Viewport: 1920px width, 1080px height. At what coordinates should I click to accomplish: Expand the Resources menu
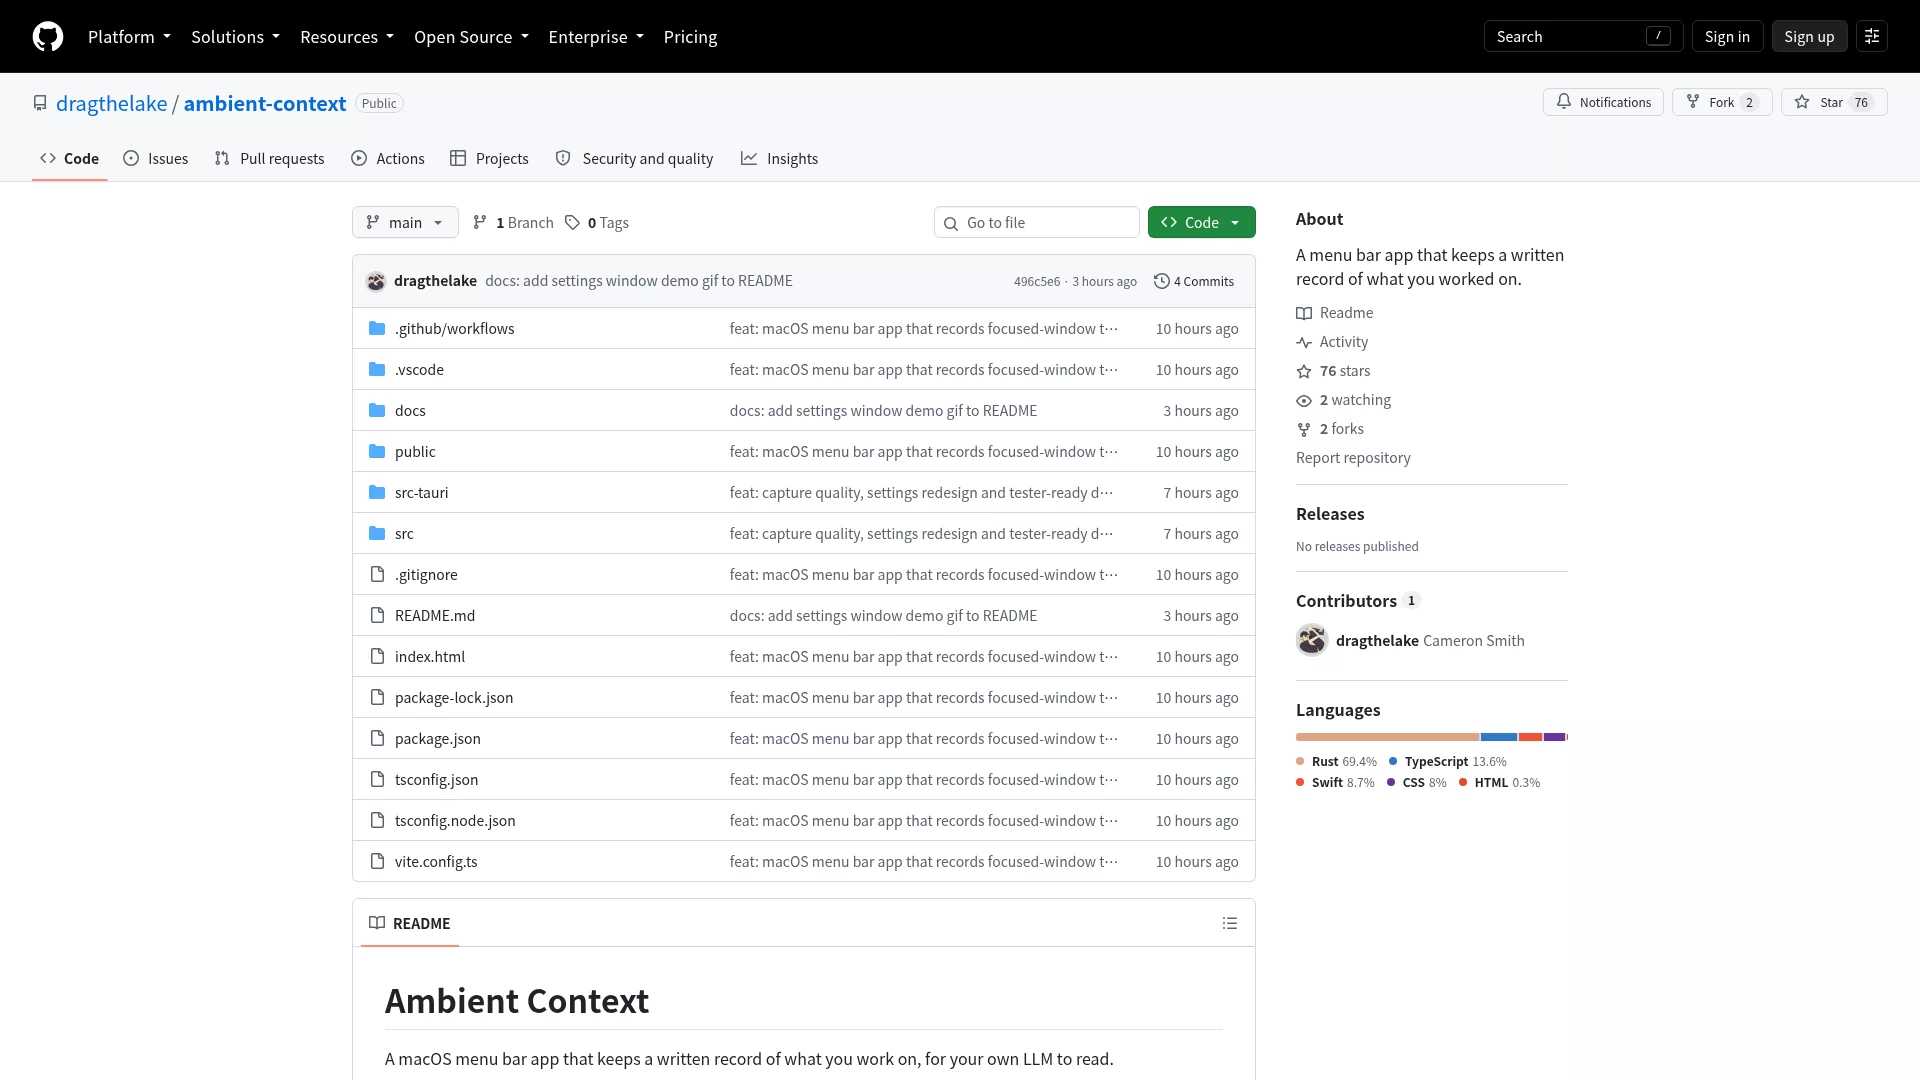pyautogui.click(x=347, y=37)
